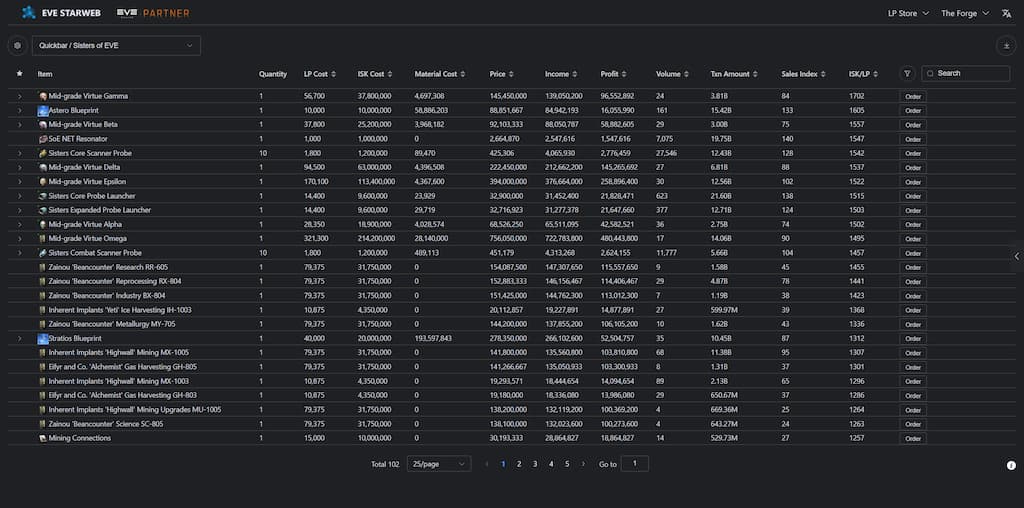Click the EVE Starweb logo icon
This screenshot has width=1024, height=508.
point(29,12)
